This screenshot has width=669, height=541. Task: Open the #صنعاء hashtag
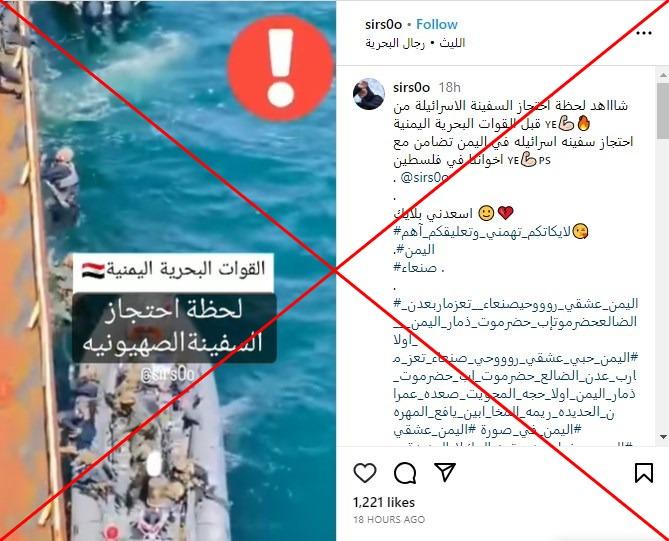415,268
